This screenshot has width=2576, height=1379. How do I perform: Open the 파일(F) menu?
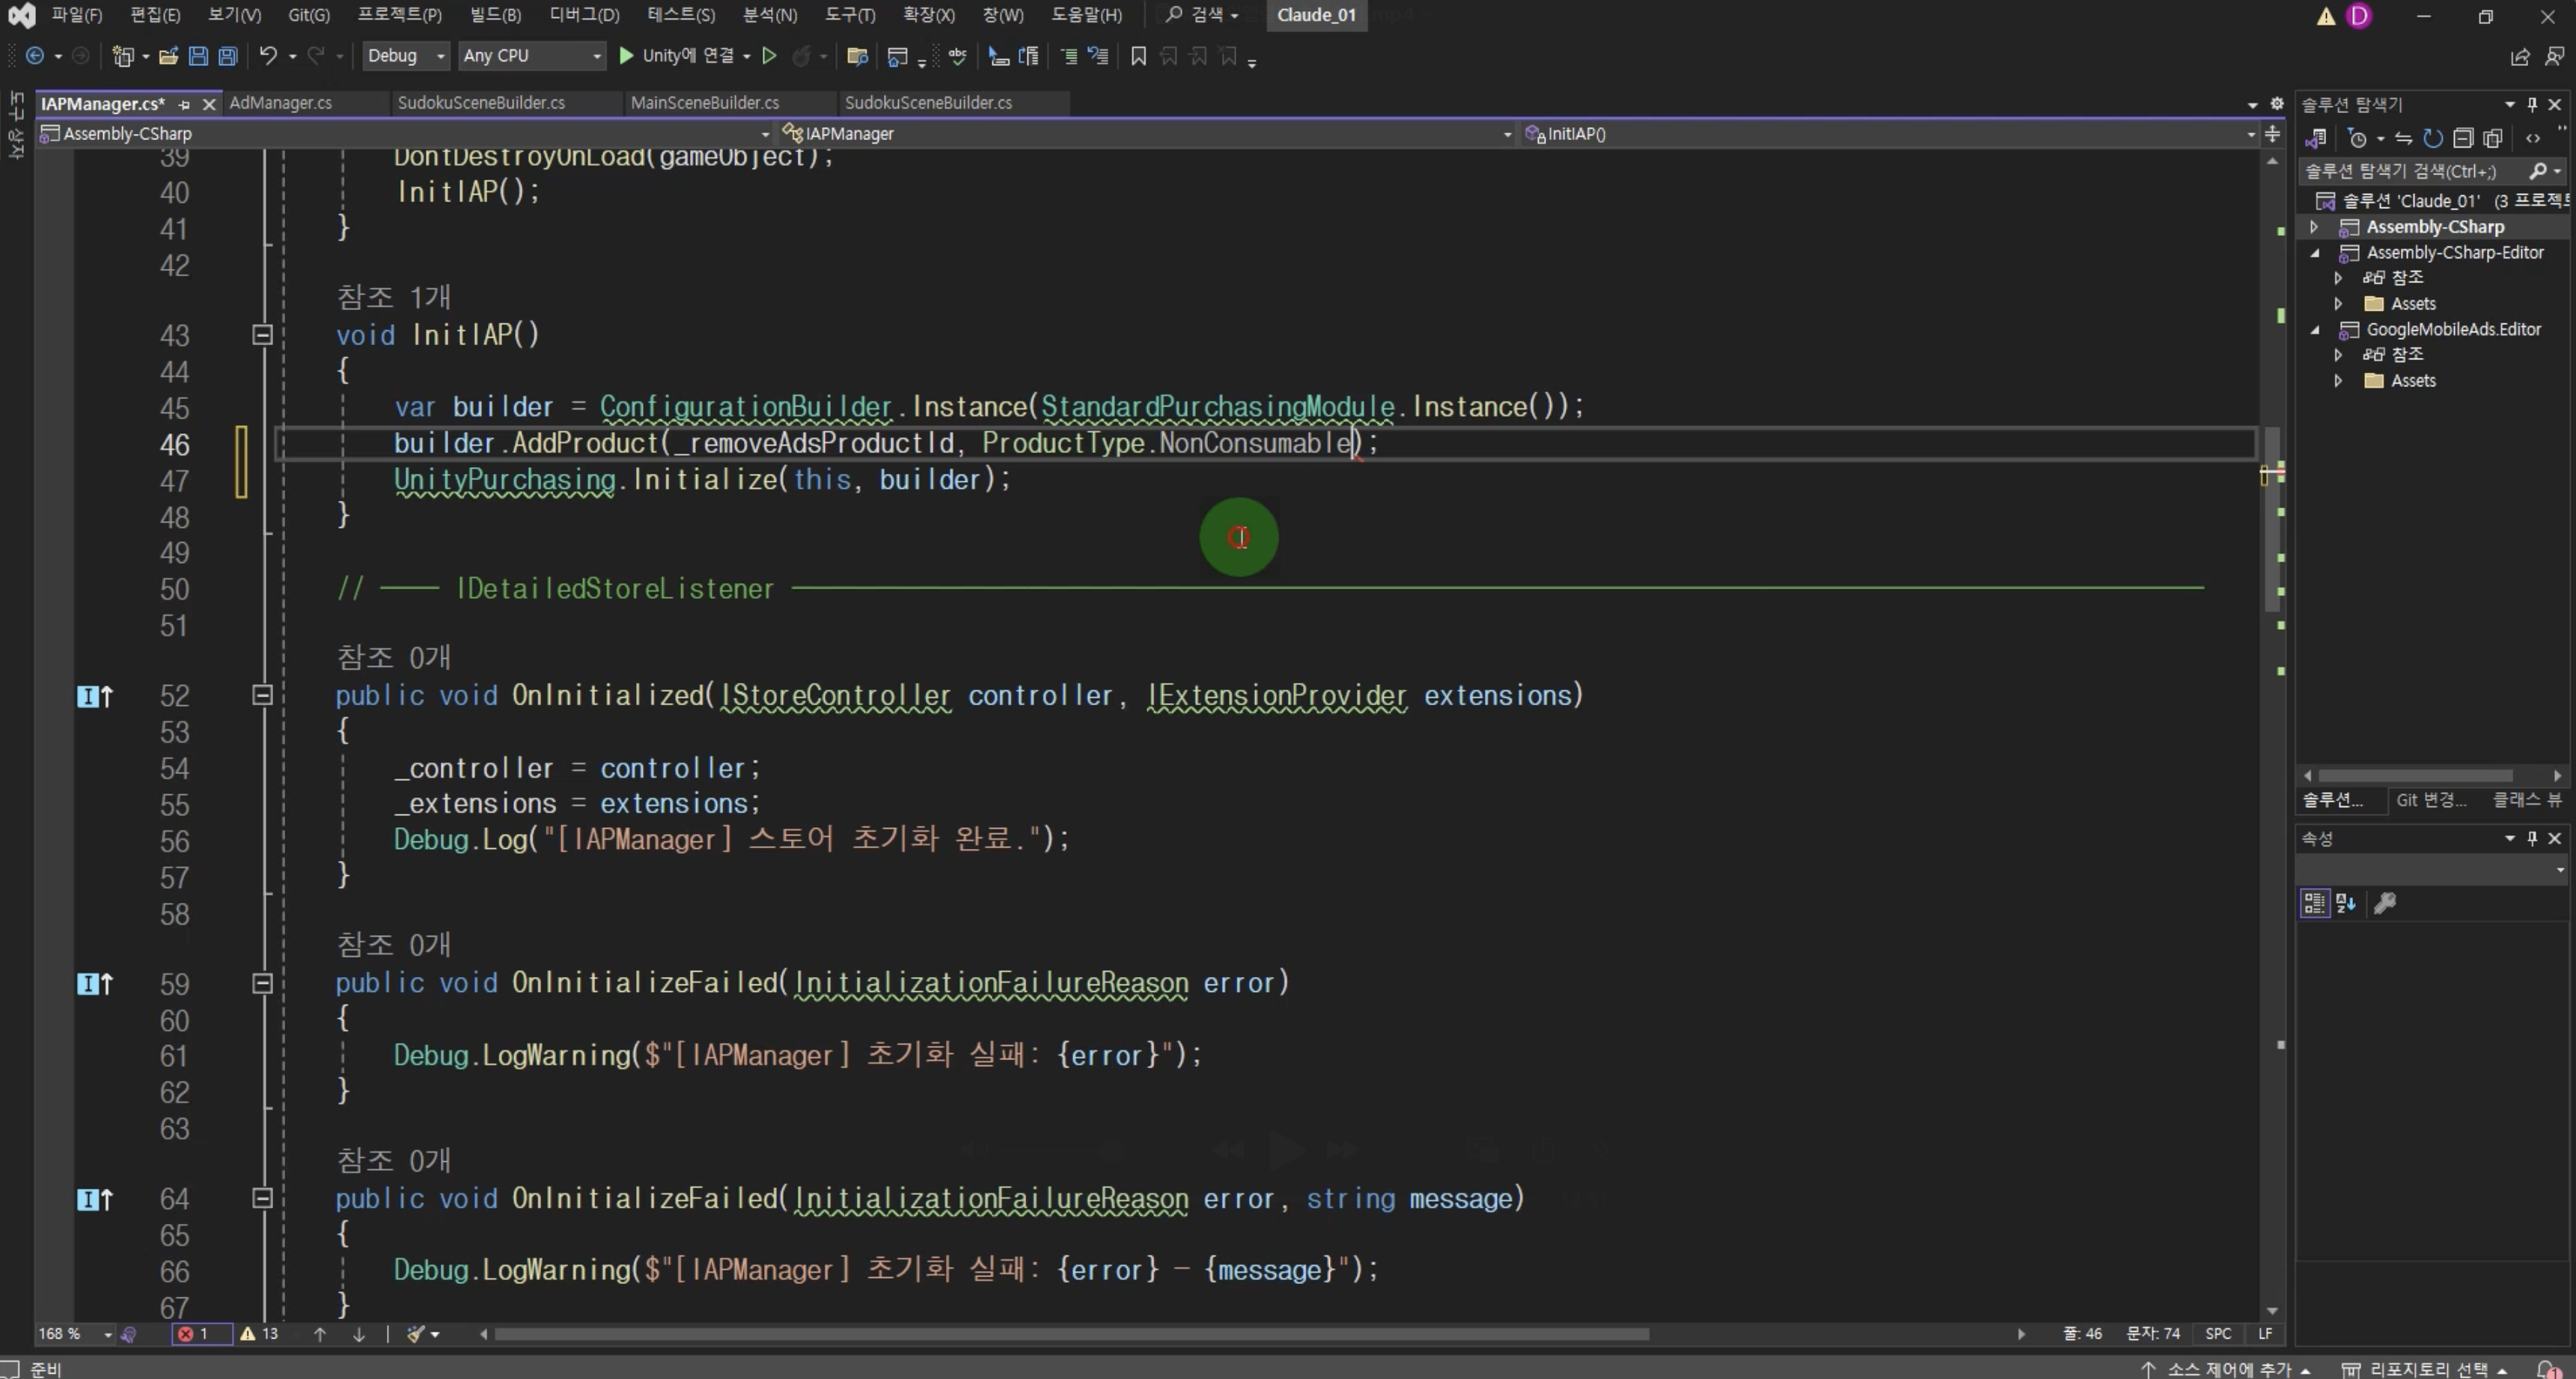point(76,15)
